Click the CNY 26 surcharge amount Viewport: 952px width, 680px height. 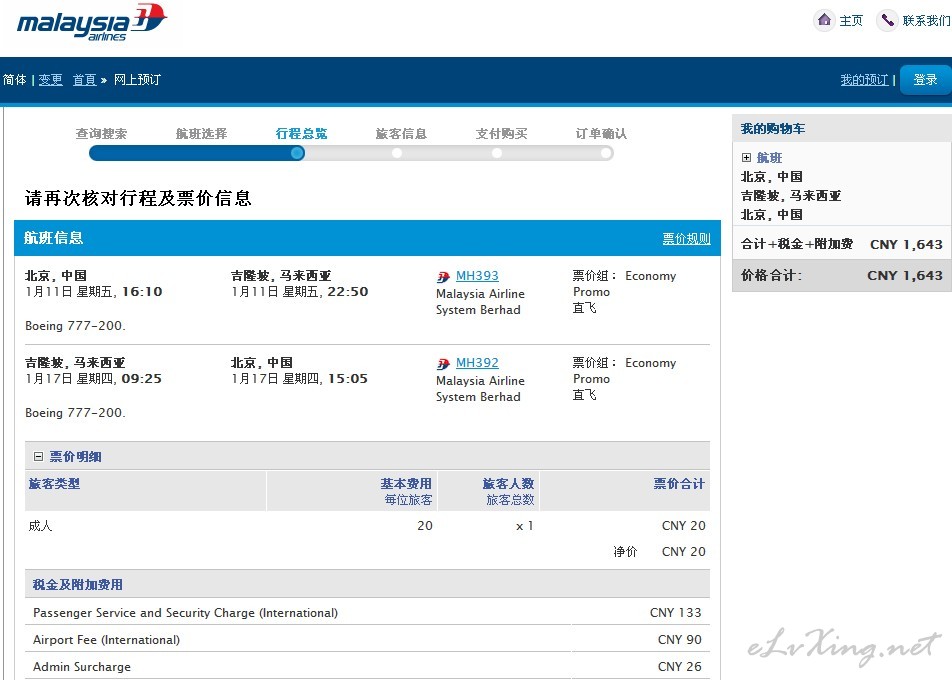point(679,666)
